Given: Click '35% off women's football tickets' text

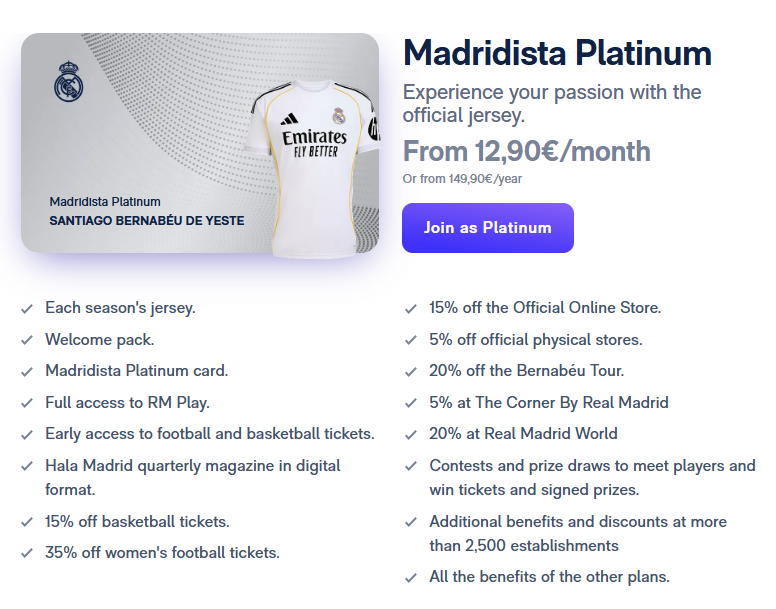Looking at the screenshot, I should (162, 553).
